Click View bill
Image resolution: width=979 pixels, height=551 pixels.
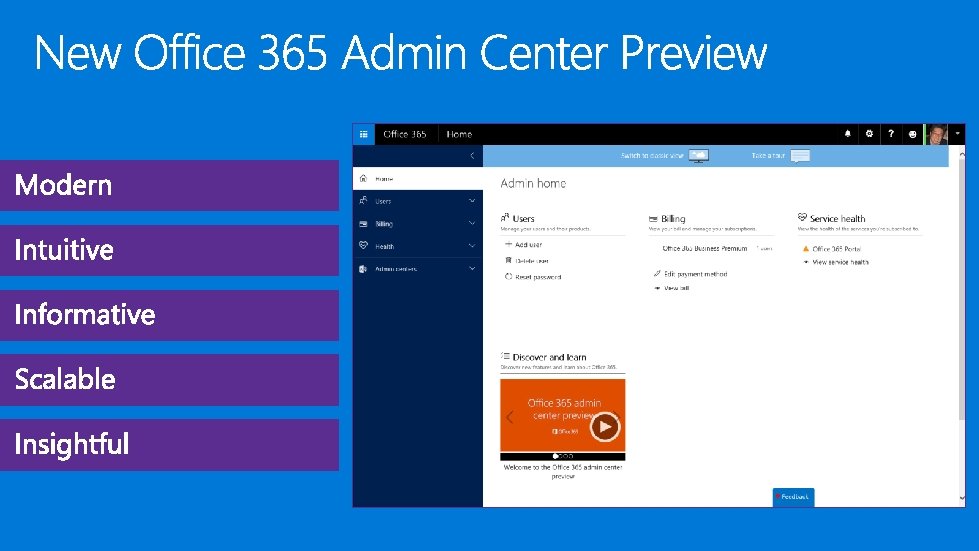[x=676, y=288]
